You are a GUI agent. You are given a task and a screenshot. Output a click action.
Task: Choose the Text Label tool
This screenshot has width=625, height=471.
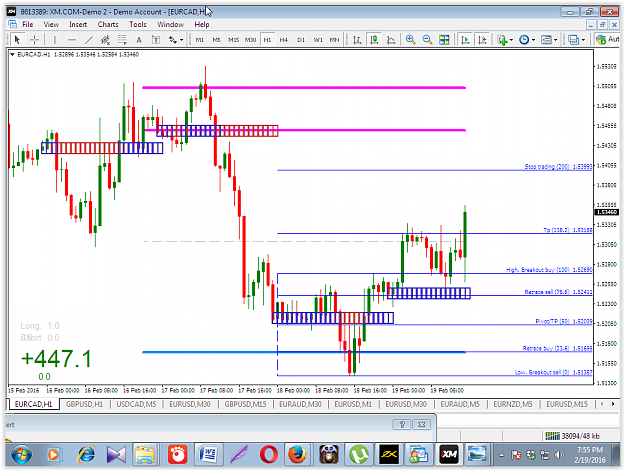(156, 39)
